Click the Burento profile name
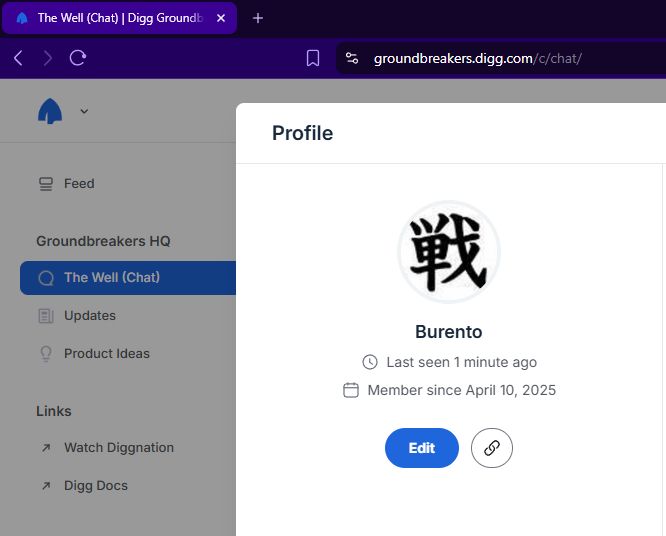This screenshot has height=536, width=666. click(449, 332)
